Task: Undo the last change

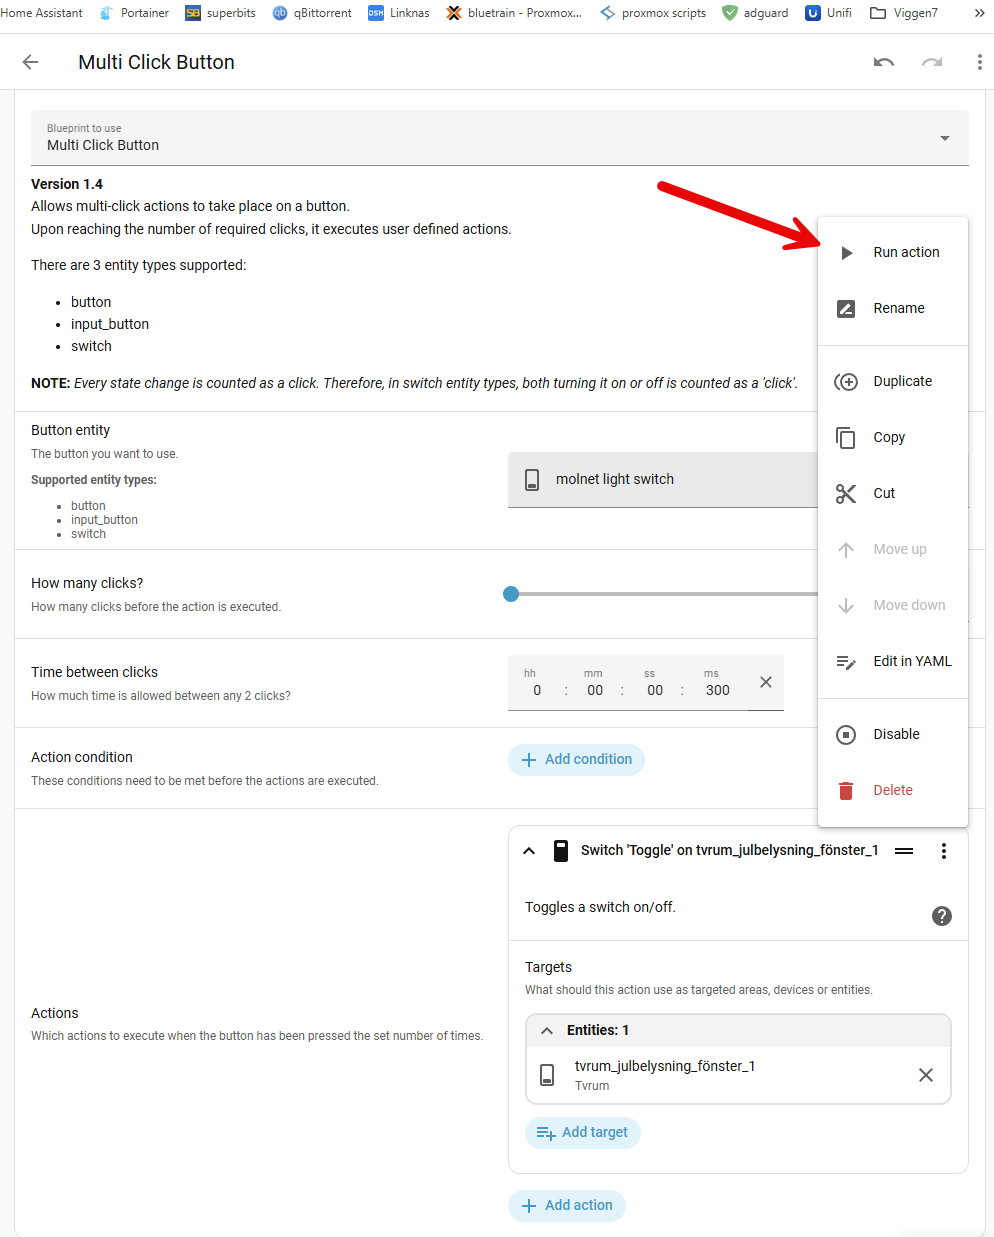Action: click(x=884, y=62)
